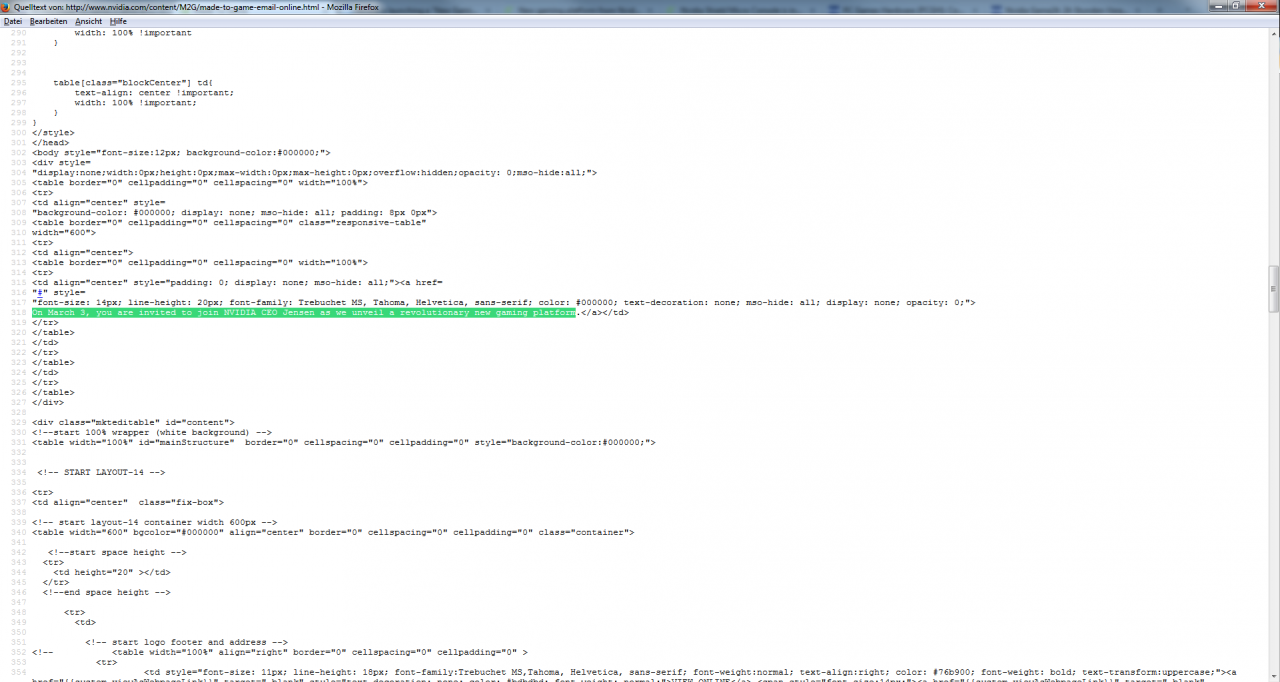The width and height of the screenshot is (1280, 682).
Task: Open the Hilfe menu
Action: click(x=118, y=21)
